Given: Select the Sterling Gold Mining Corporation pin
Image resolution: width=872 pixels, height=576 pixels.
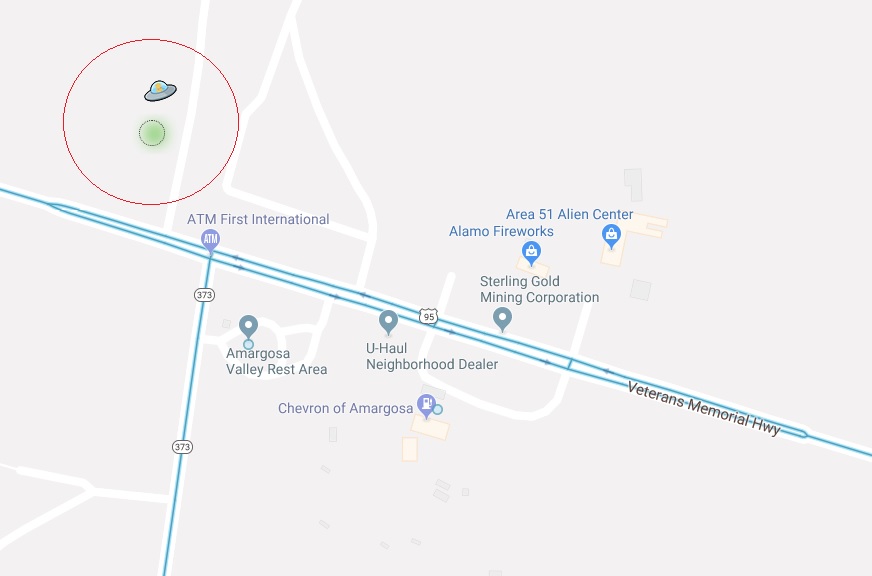Looking at the screenshot, I should pos(502,320).
